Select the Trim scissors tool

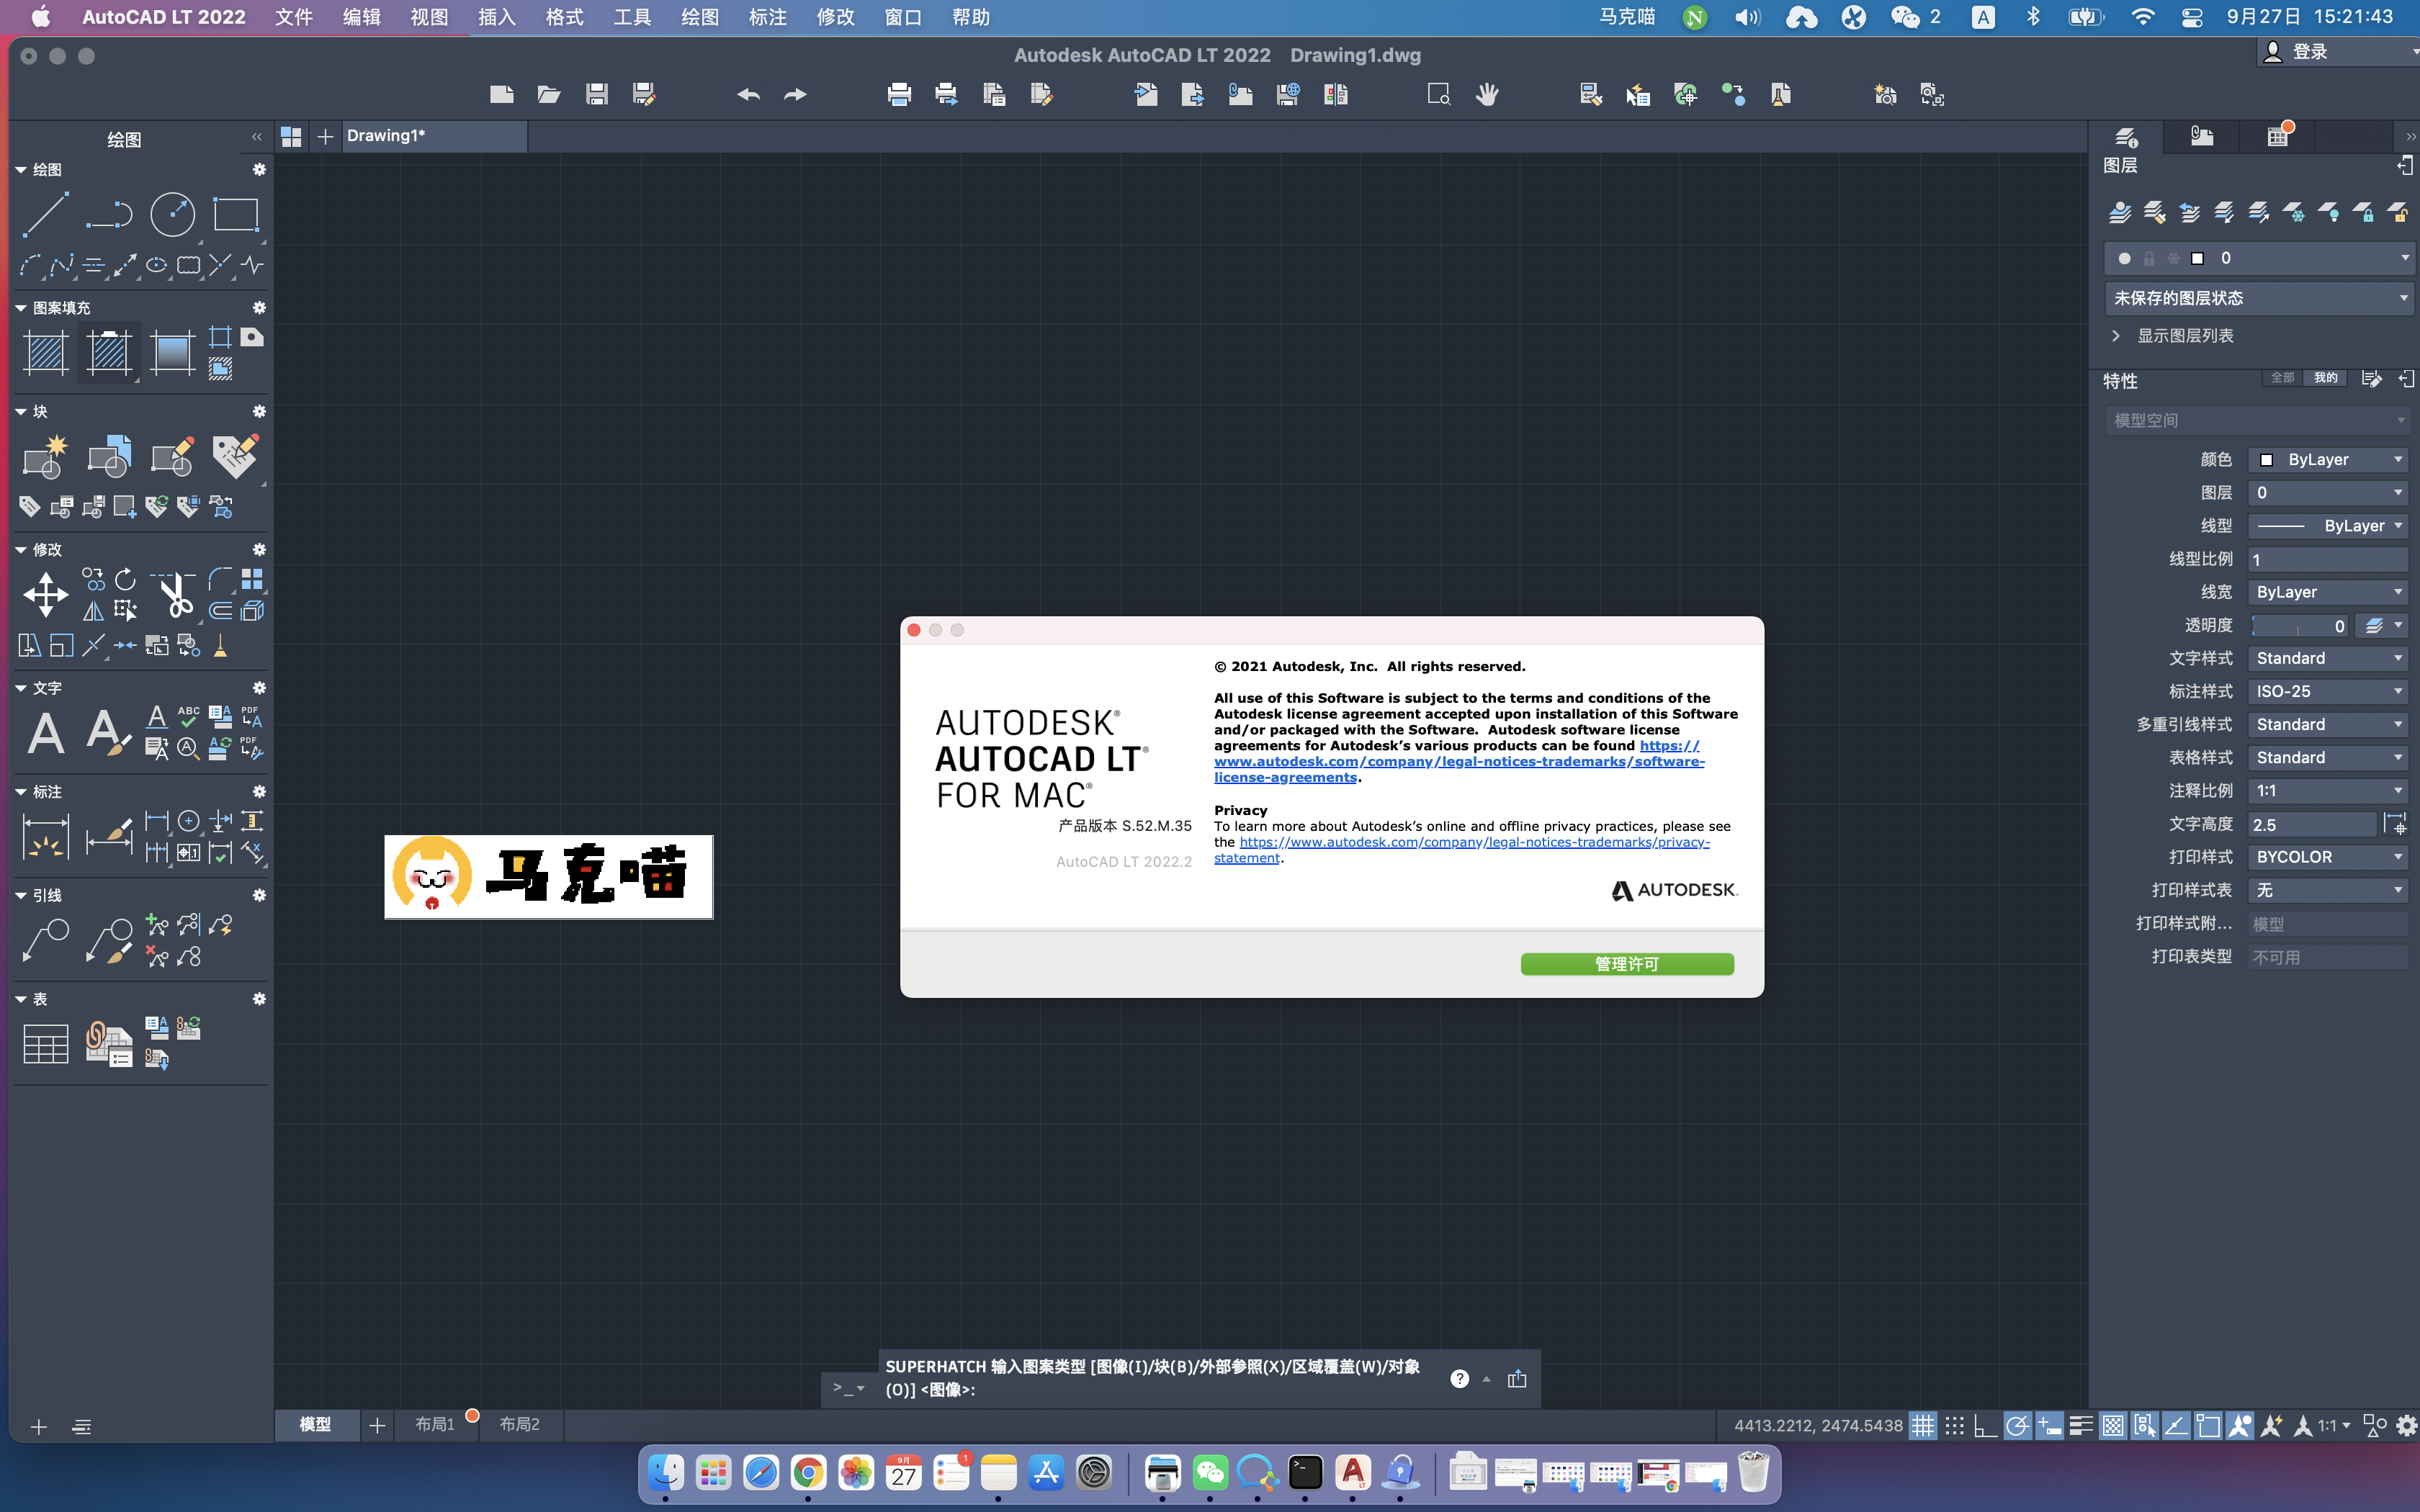176,596
